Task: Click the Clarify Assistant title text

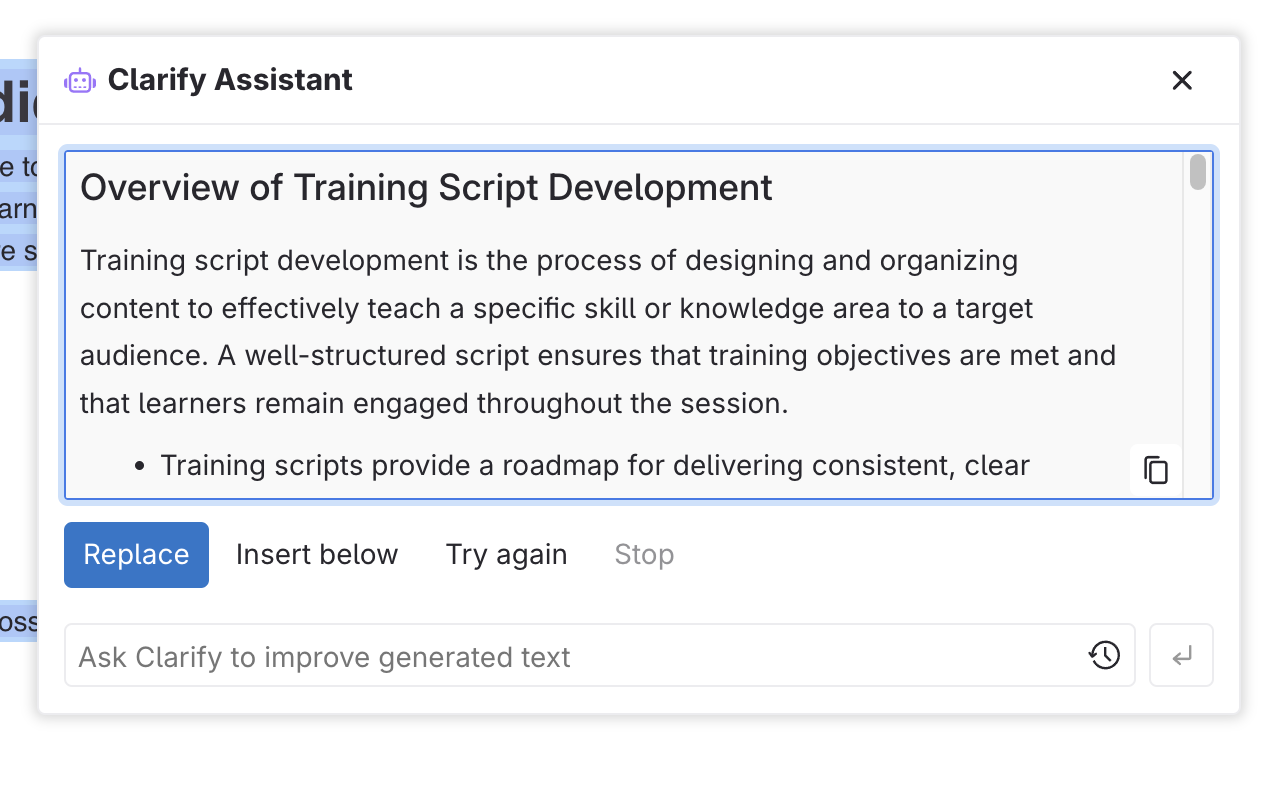Action: tap(230, 80)
